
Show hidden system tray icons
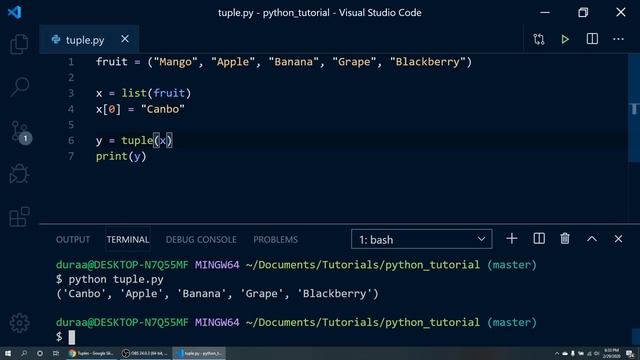pos(557,353)
